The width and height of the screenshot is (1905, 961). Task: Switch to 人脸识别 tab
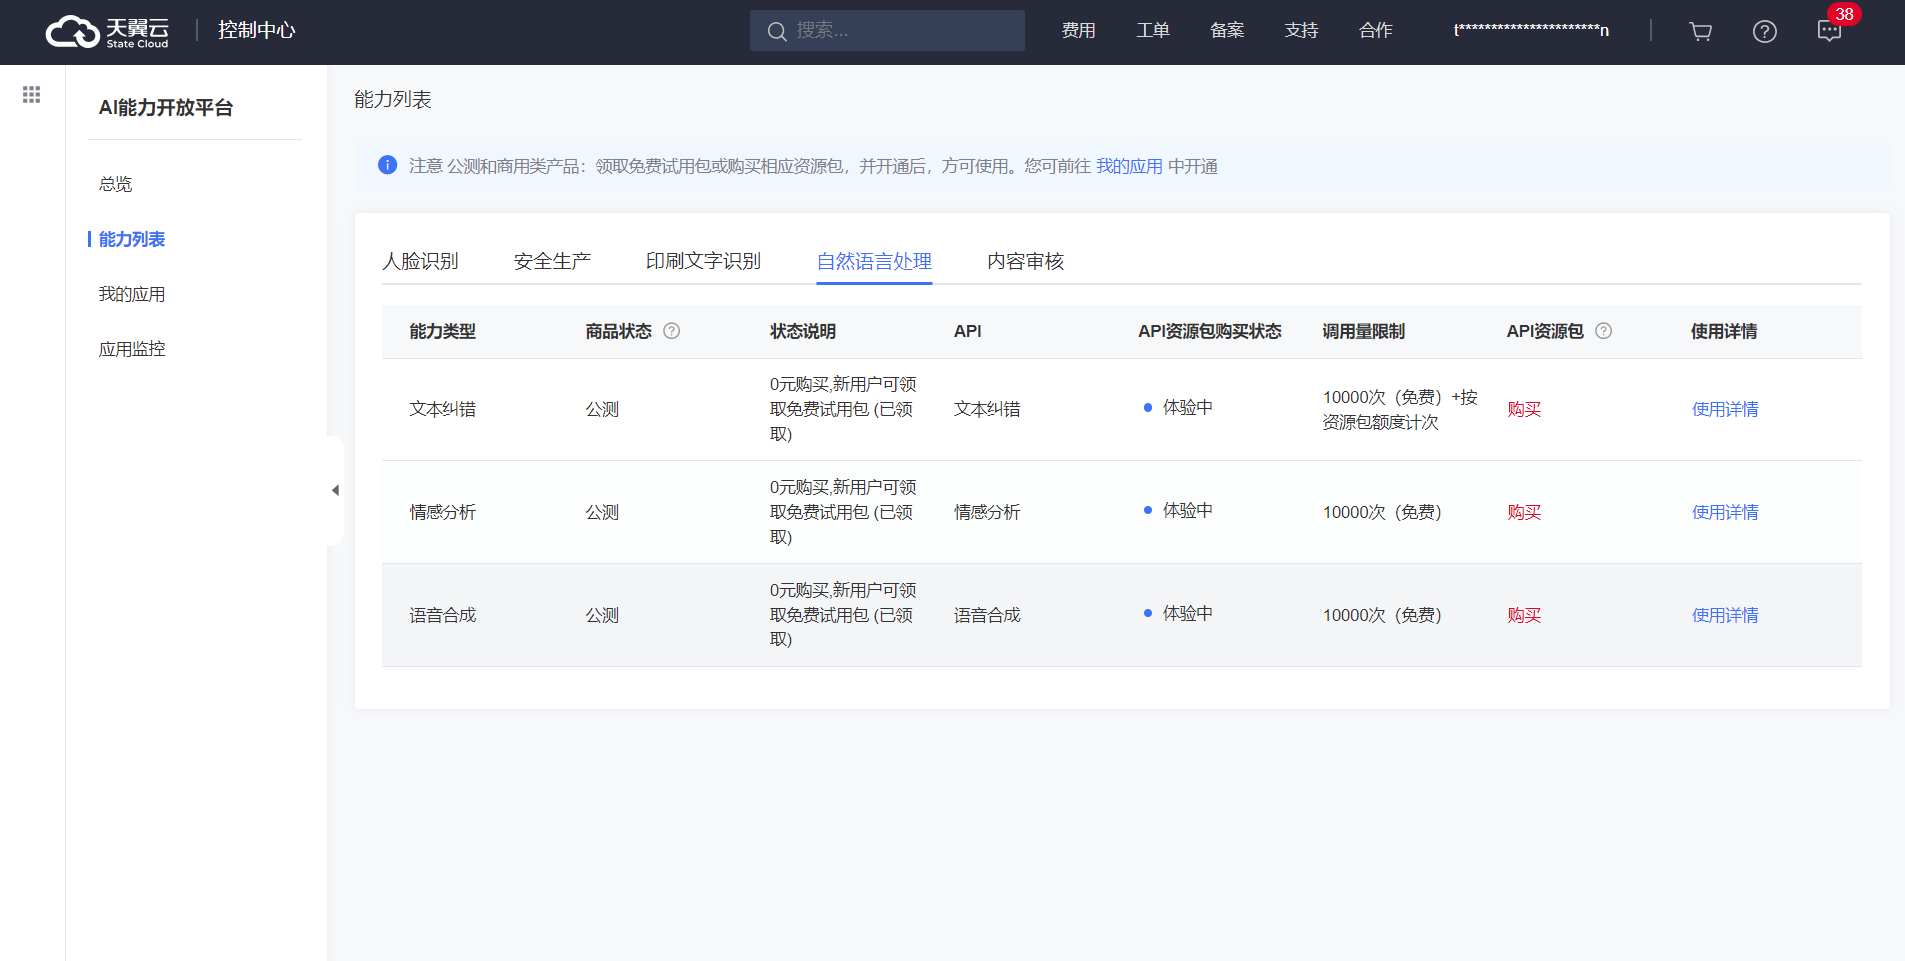[x=420, y=261]
